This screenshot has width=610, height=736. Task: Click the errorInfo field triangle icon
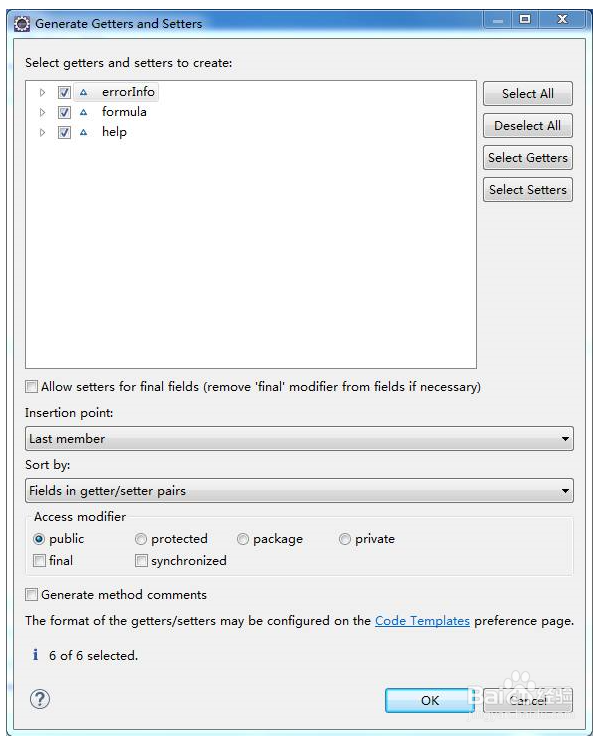(84, 92)
